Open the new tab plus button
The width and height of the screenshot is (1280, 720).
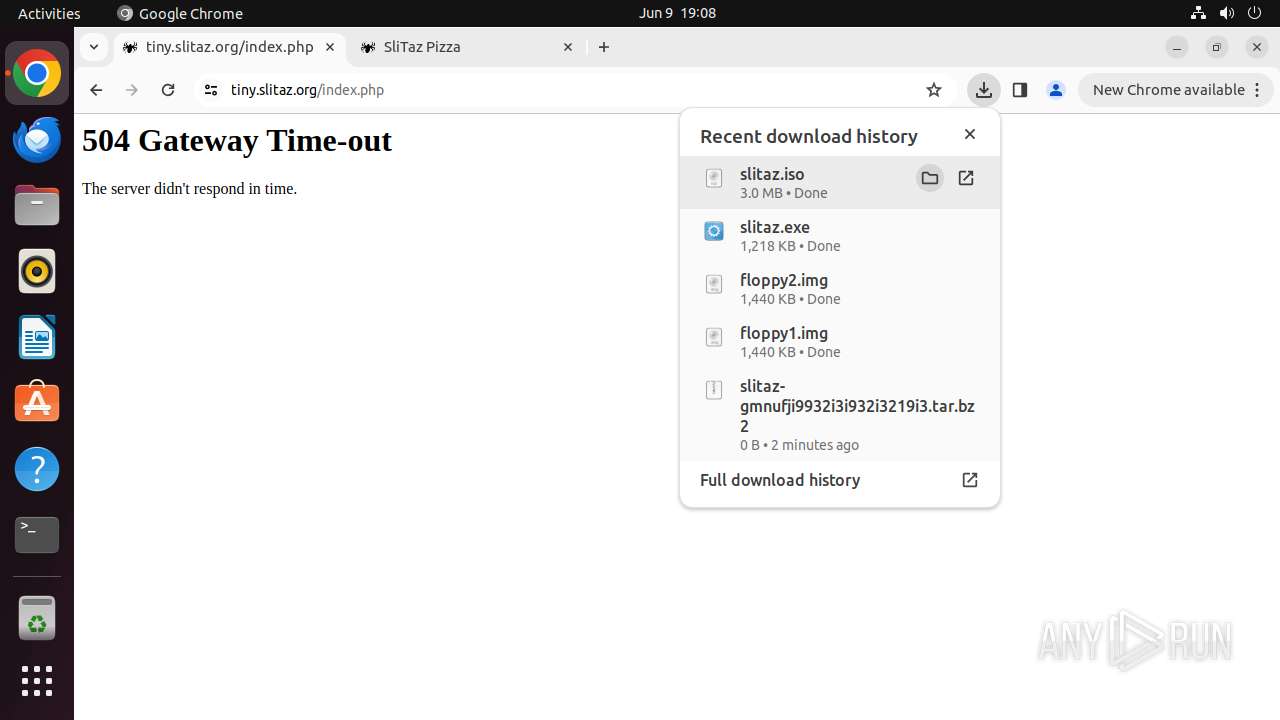pos(604,47)
